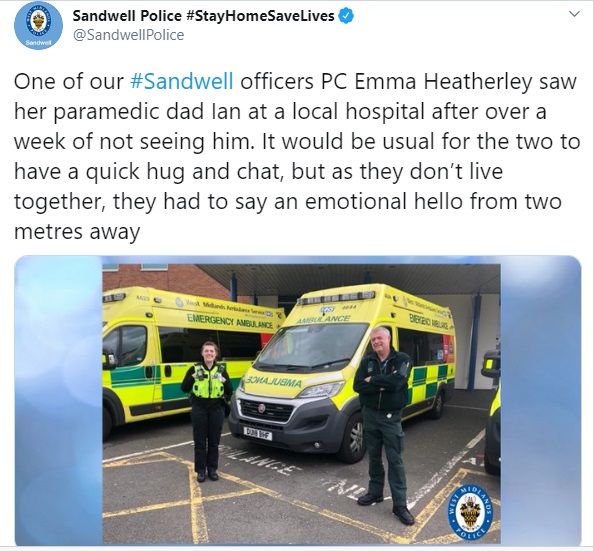Click the tweet text about PC Emma Heatherley
The image size is (593, 551).
click(x=297, y=156)
